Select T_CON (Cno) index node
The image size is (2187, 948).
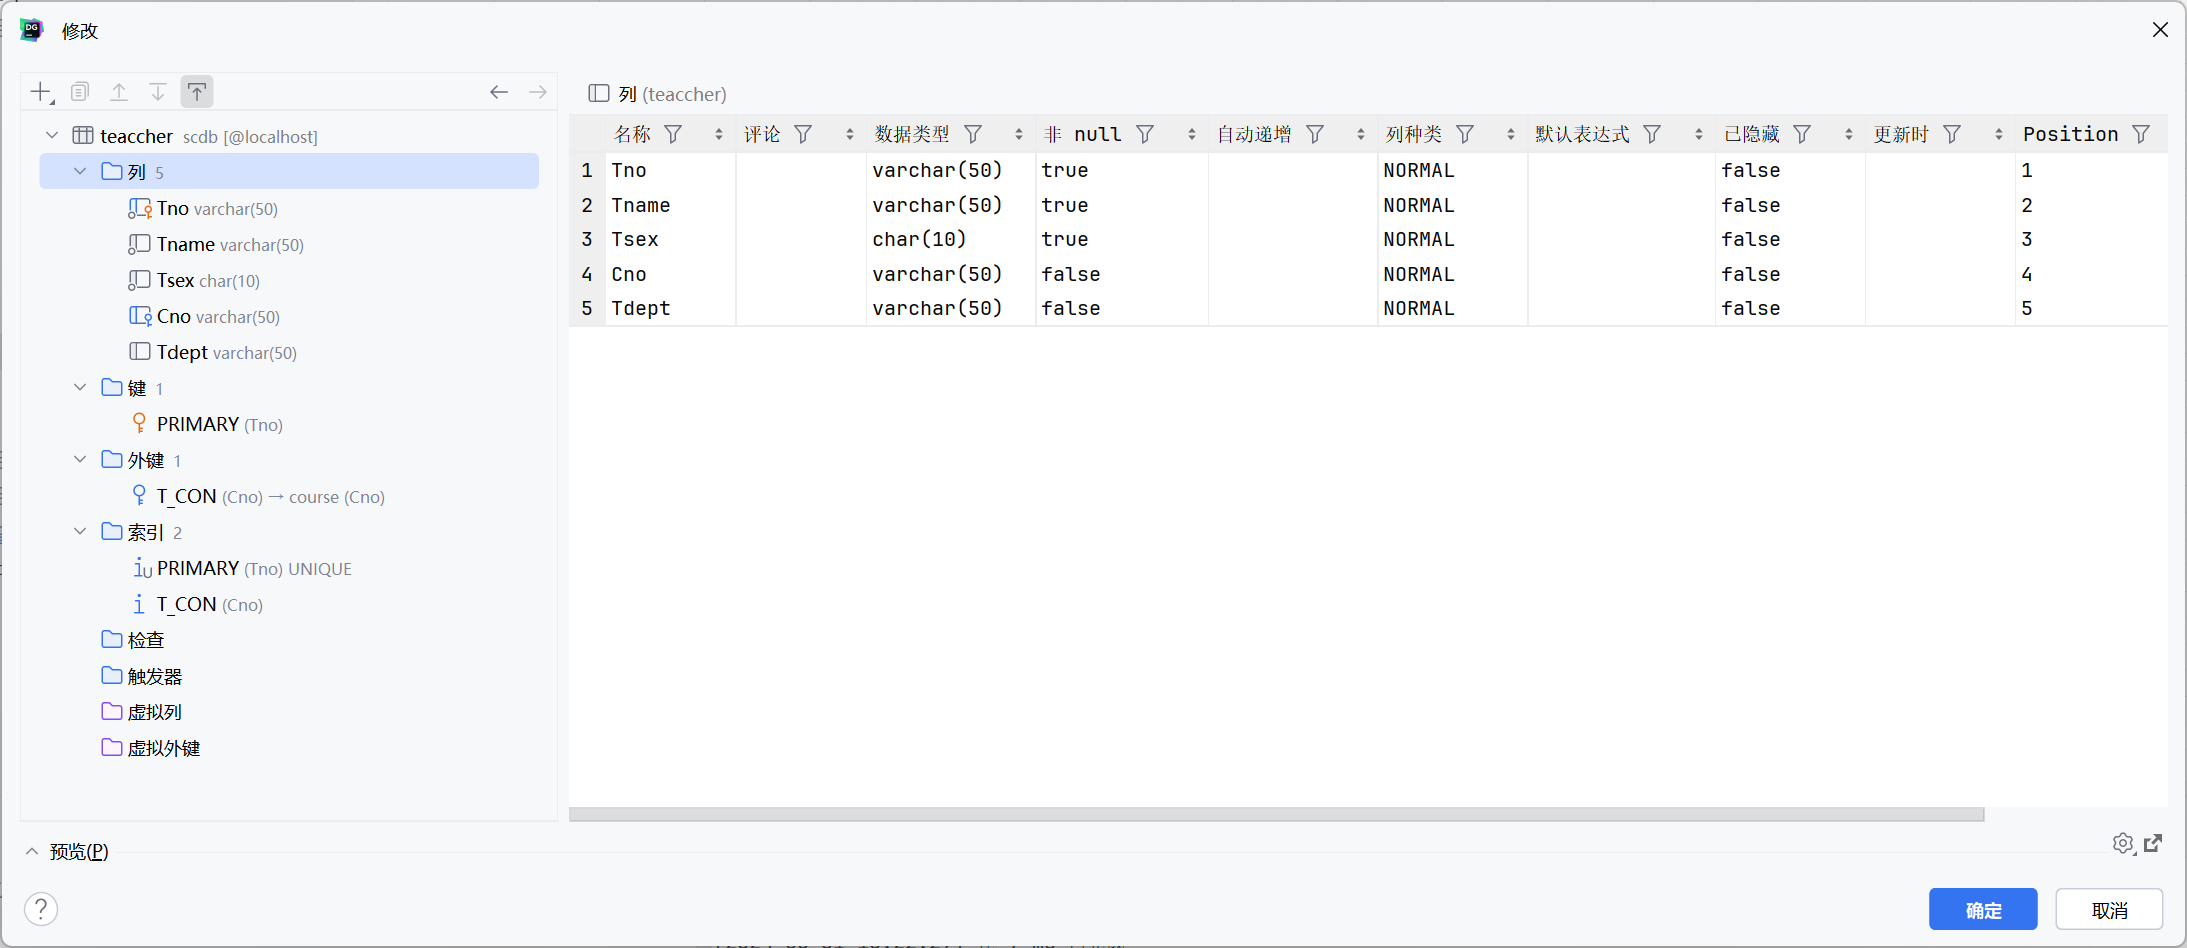point(197,604)
